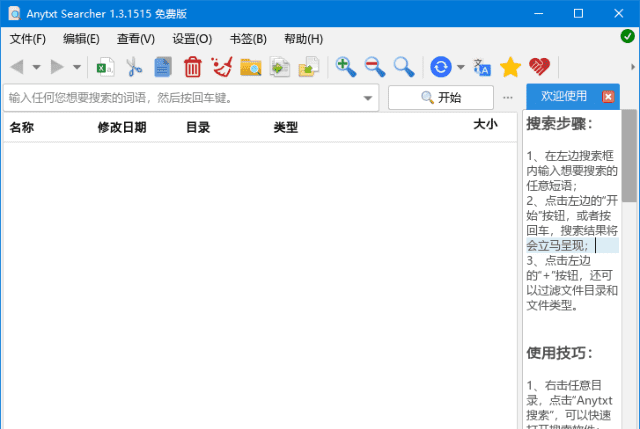640x429 pixels.
Task: Click the yellow star bookmark icon
Action: 510,67
